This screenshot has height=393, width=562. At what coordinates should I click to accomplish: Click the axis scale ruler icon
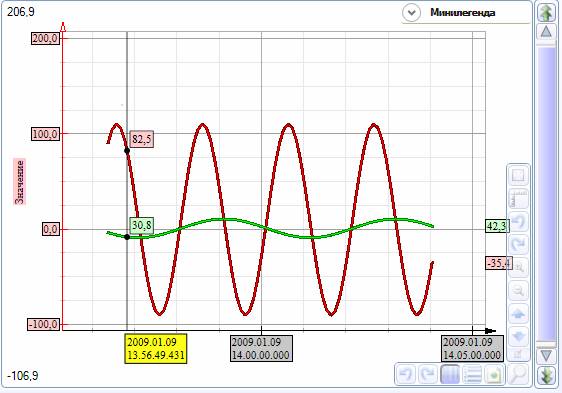coord(518,199)
